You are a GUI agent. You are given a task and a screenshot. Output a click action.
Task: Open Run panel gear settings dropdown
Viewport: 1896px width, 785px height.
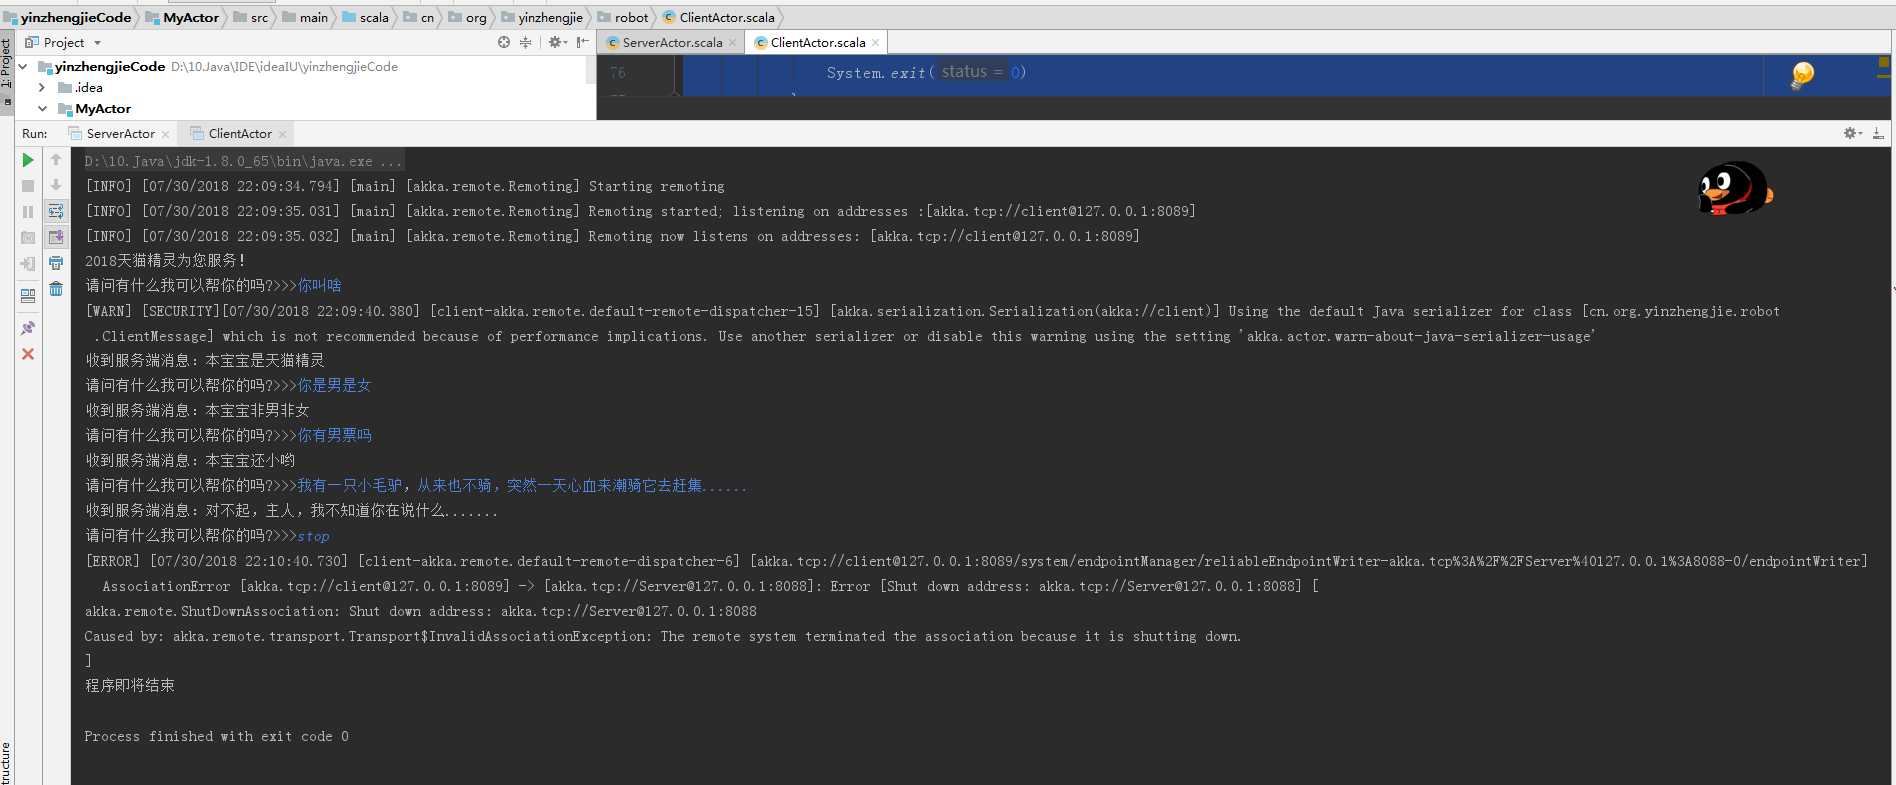(1853, 133)
